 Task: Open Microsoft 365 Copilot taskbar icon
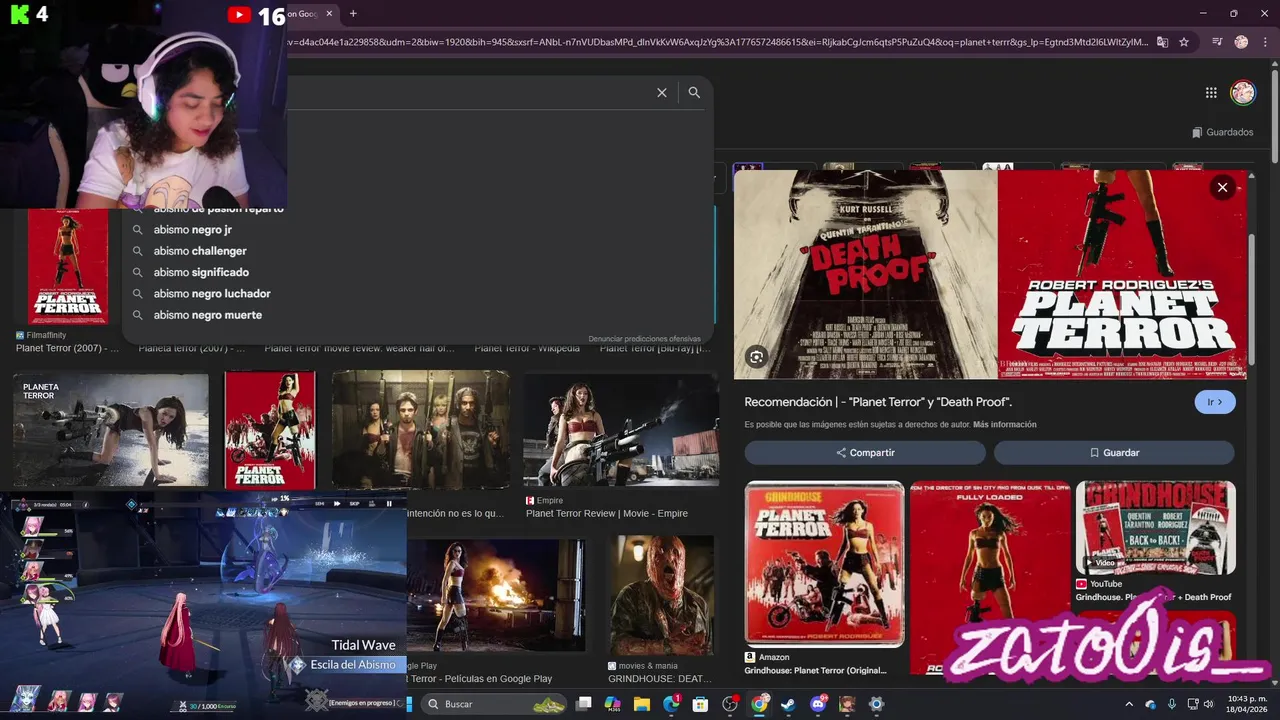click(613, 704)
